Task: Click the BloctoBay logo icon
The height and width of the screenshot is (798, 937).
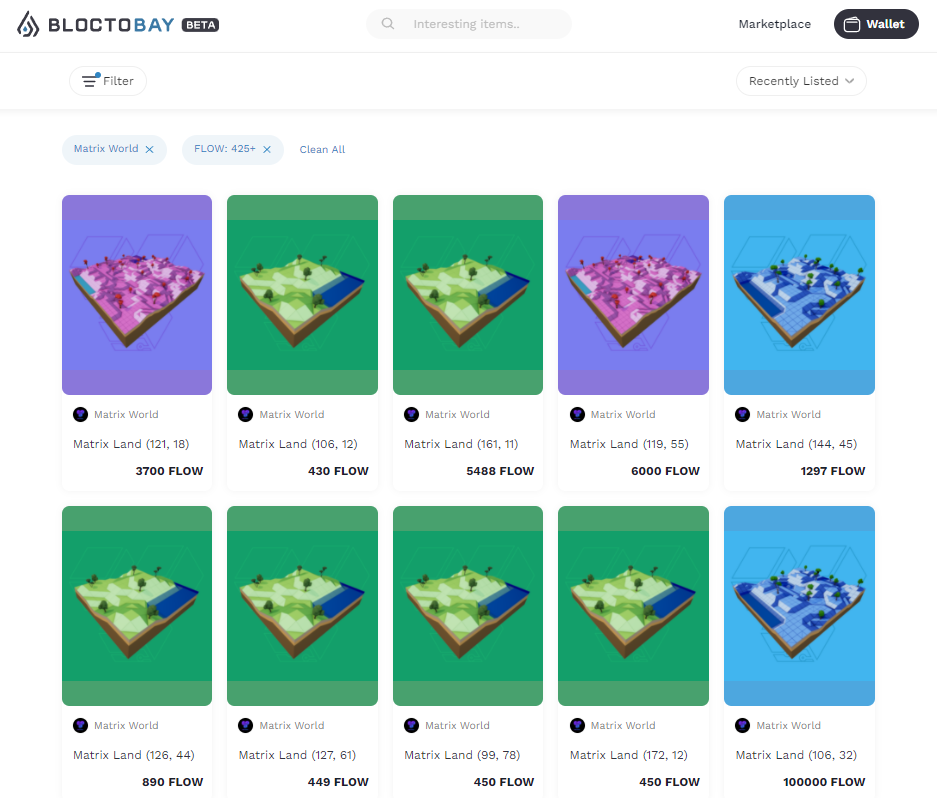Action: pos(27,24)
